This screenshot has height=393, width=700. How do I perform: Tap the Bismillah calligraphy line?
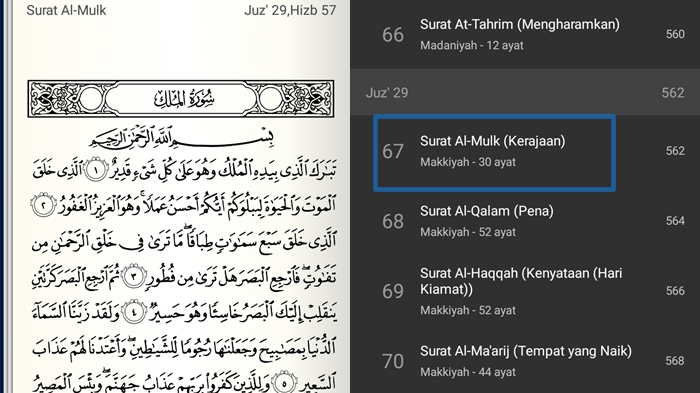point(181,137)
